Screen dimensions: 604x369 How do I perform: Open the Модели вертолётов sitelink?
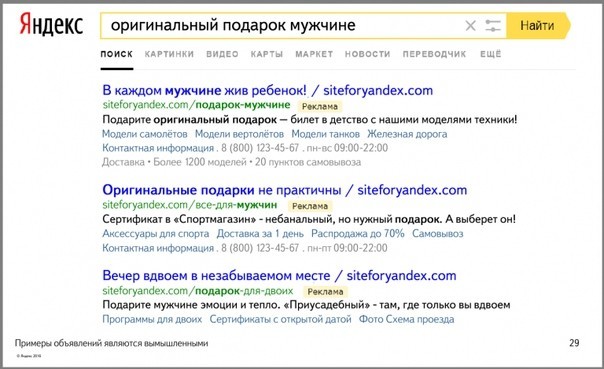(x=239, y=134)
